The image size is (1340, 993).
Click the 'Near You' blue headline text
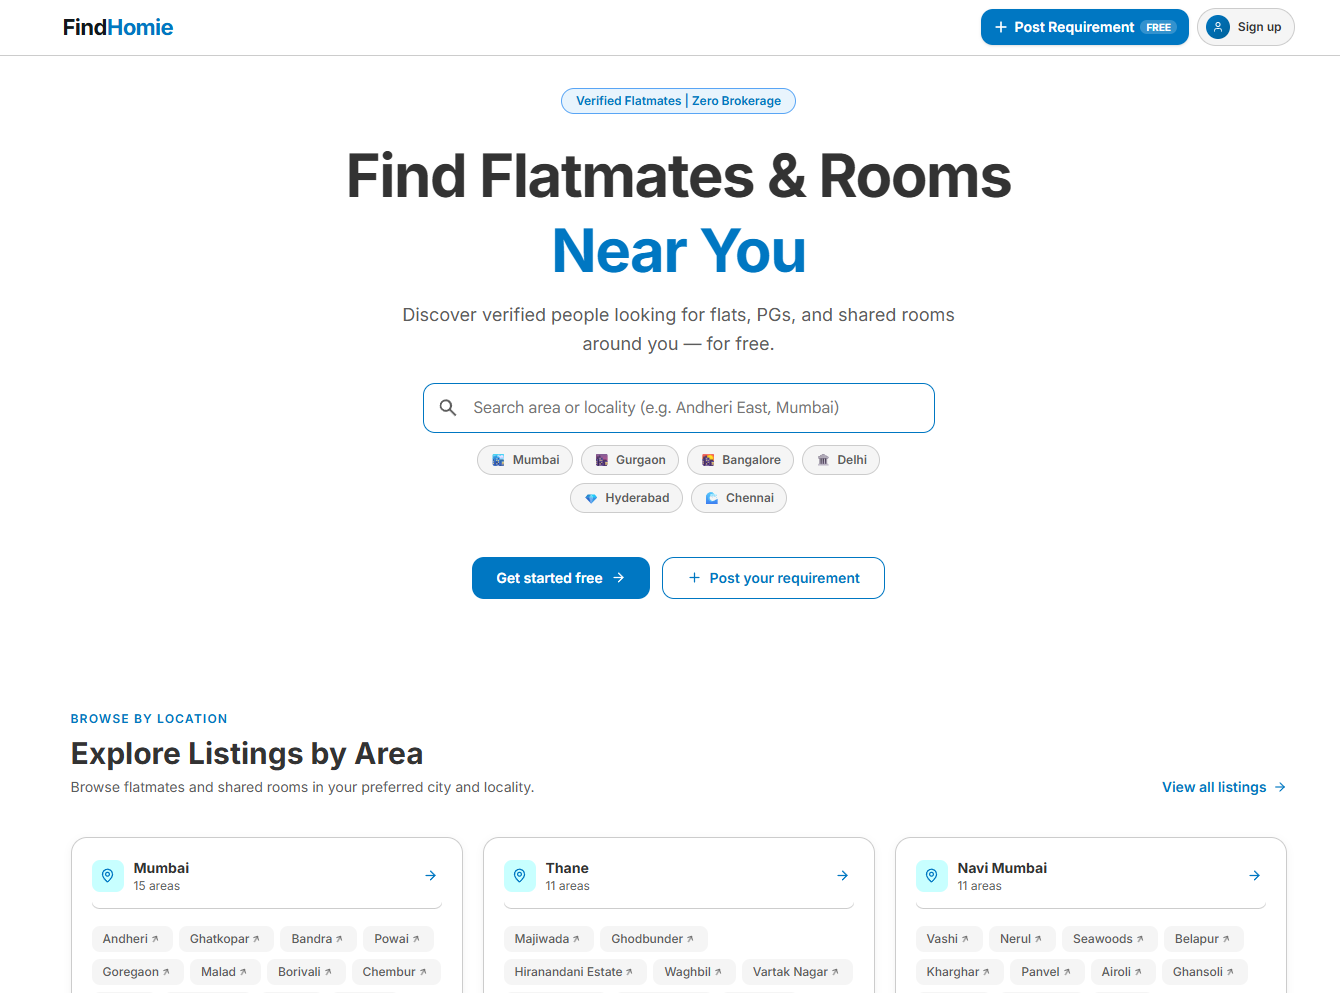pos(679,250)
